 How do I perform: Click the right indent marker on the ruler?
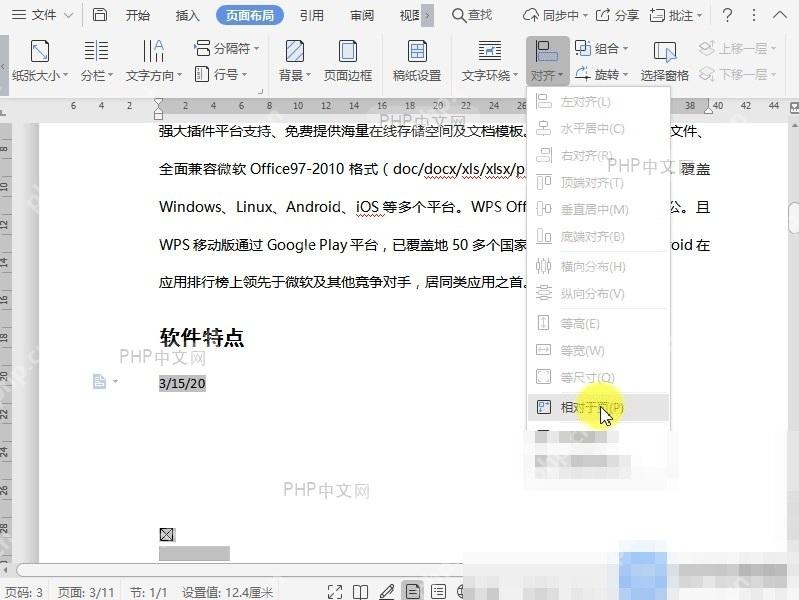(x=709, y=109)
